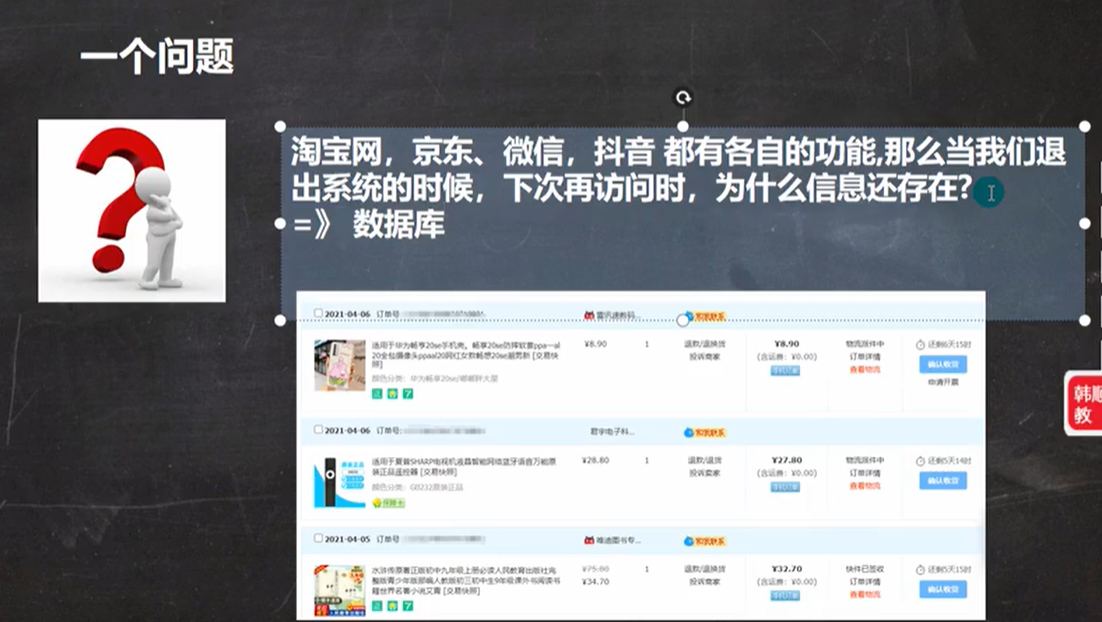Click the unit price ¥28.80
This screenshot has width=1102, height=622.
pyautogui.click(x=595, y=460)
